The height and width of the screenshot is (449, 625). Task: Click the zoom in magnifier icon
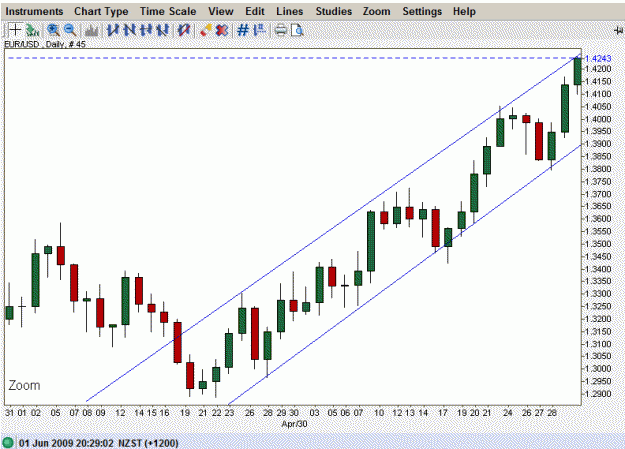pos(53,30)
